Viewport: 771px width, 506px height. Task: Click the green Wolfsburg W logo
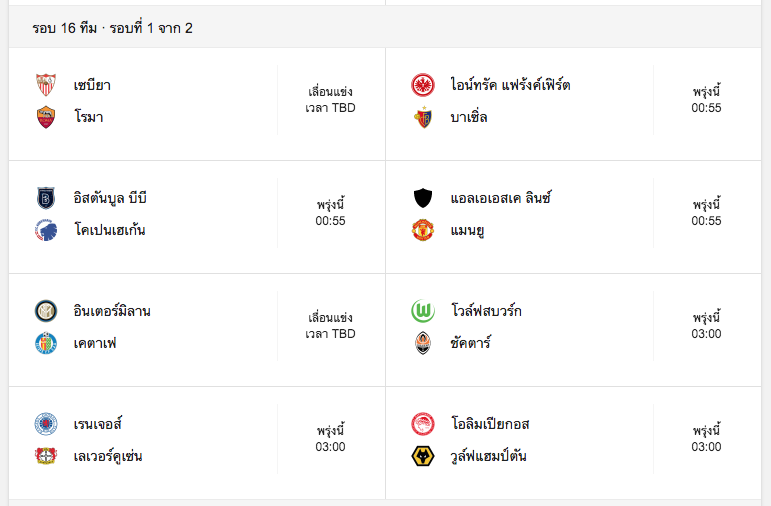(423, 311)
